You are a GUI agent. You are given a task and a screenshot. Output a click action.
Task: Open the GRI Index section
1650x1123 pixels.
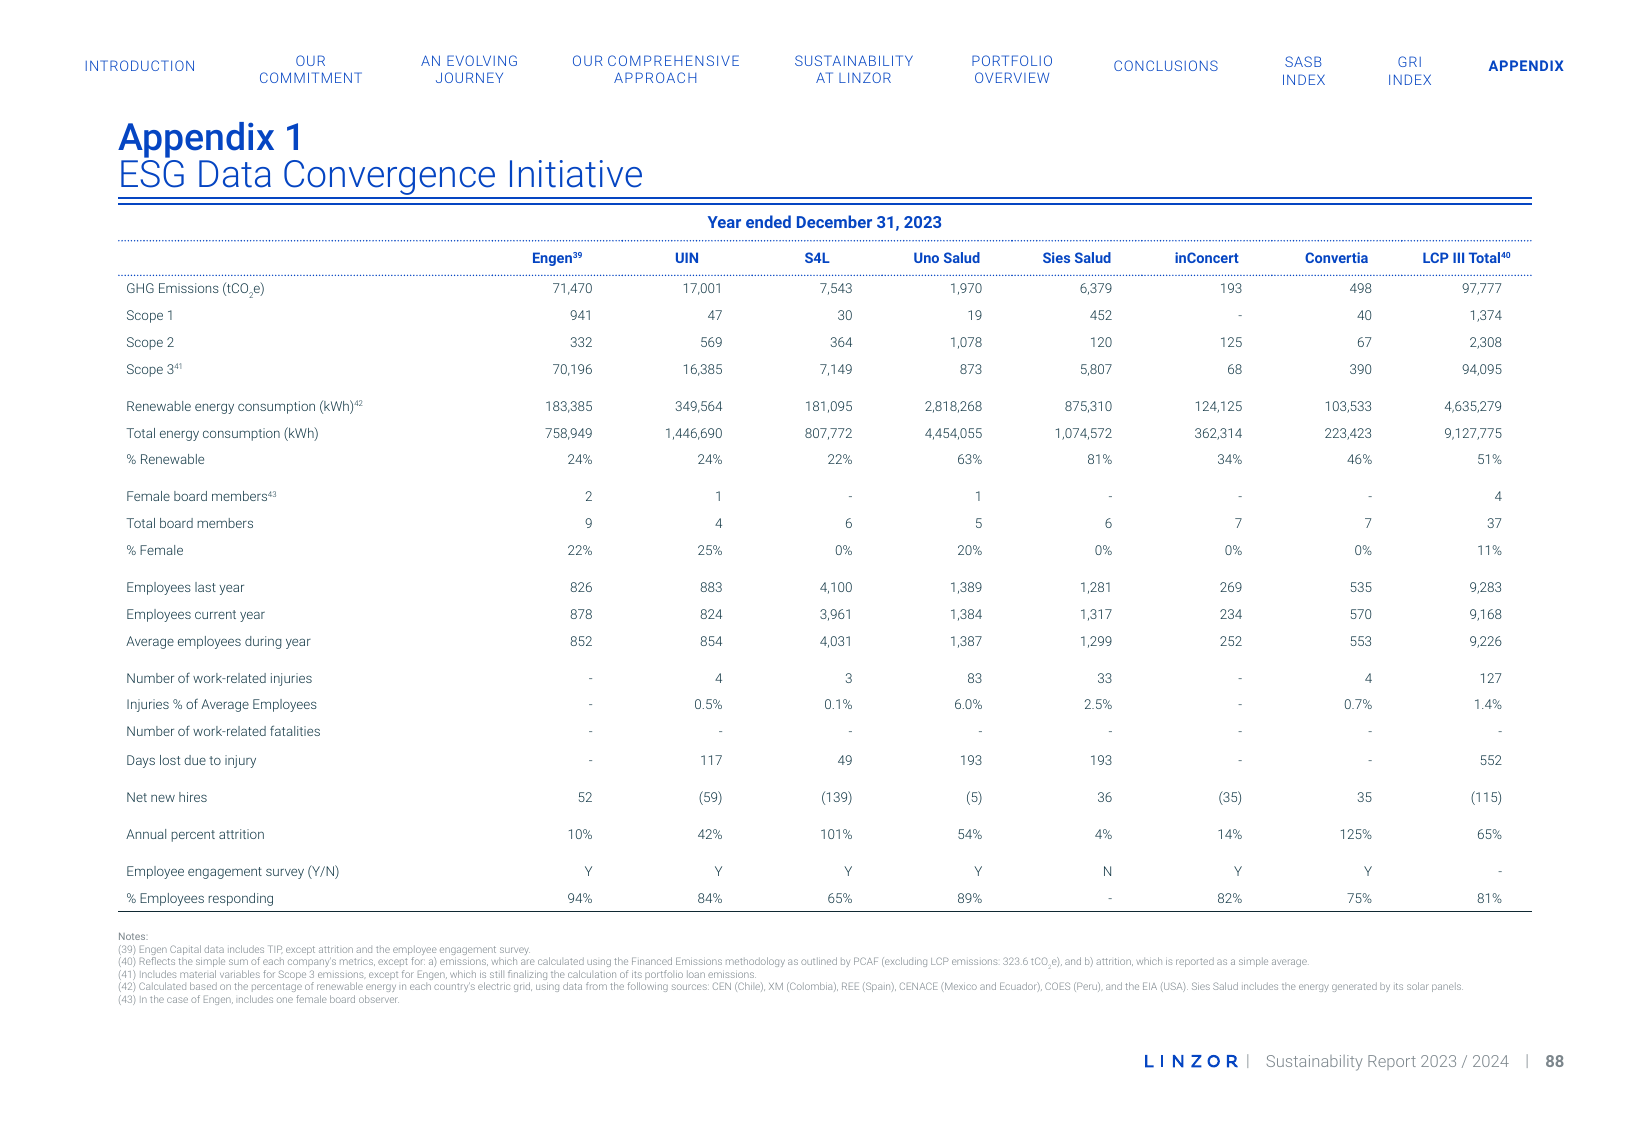[x=1410, y=71]
